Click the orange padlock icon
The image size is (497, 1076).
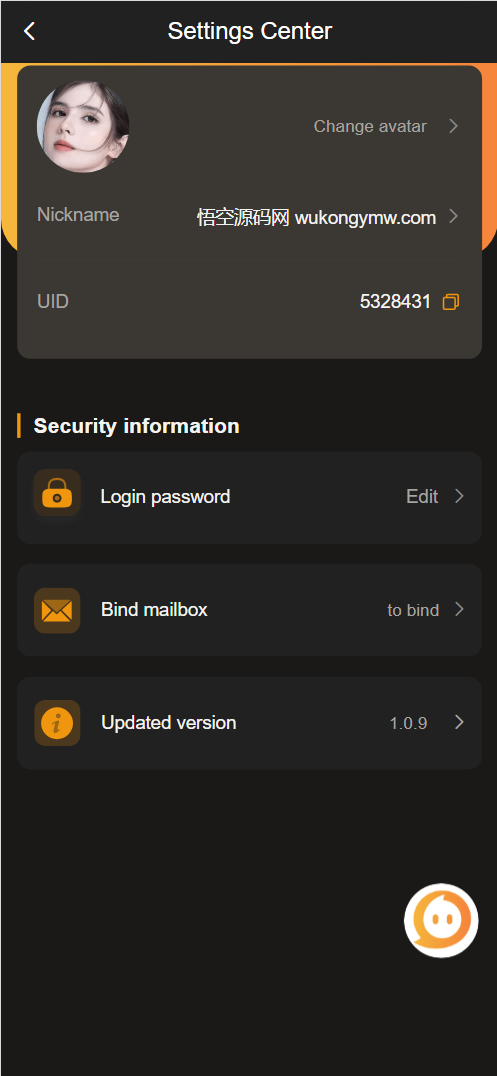[x=57, y=493]
